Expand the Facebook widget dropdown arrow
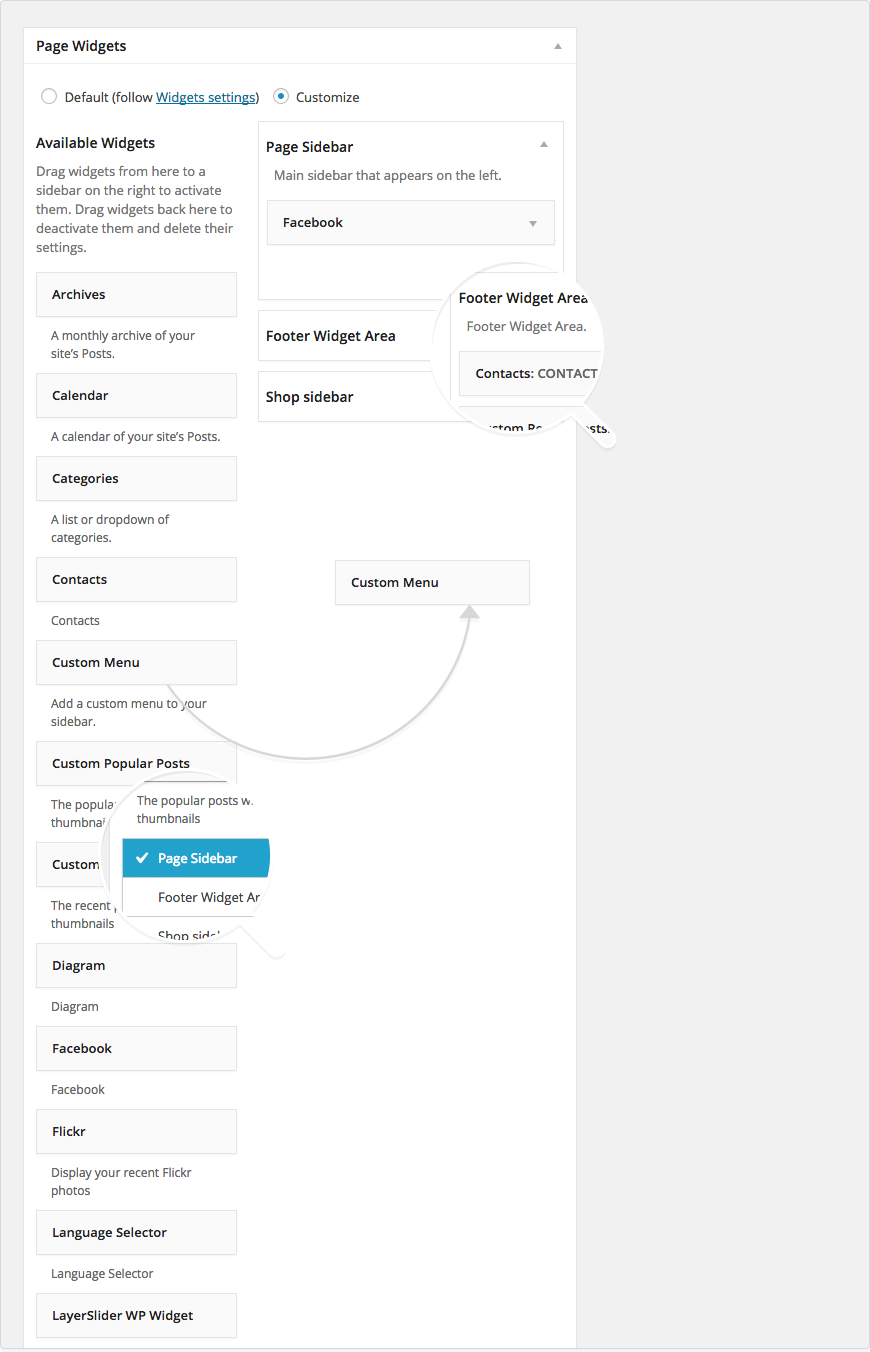 click(532, 223)
